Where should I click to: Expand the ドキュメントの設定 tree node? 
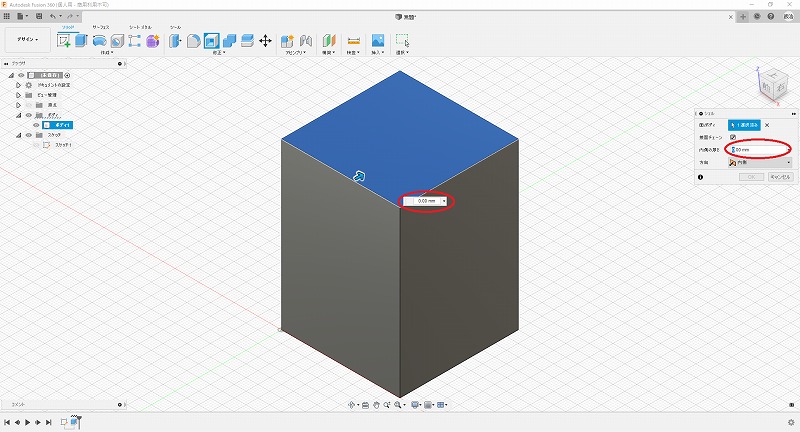point(17,85)
